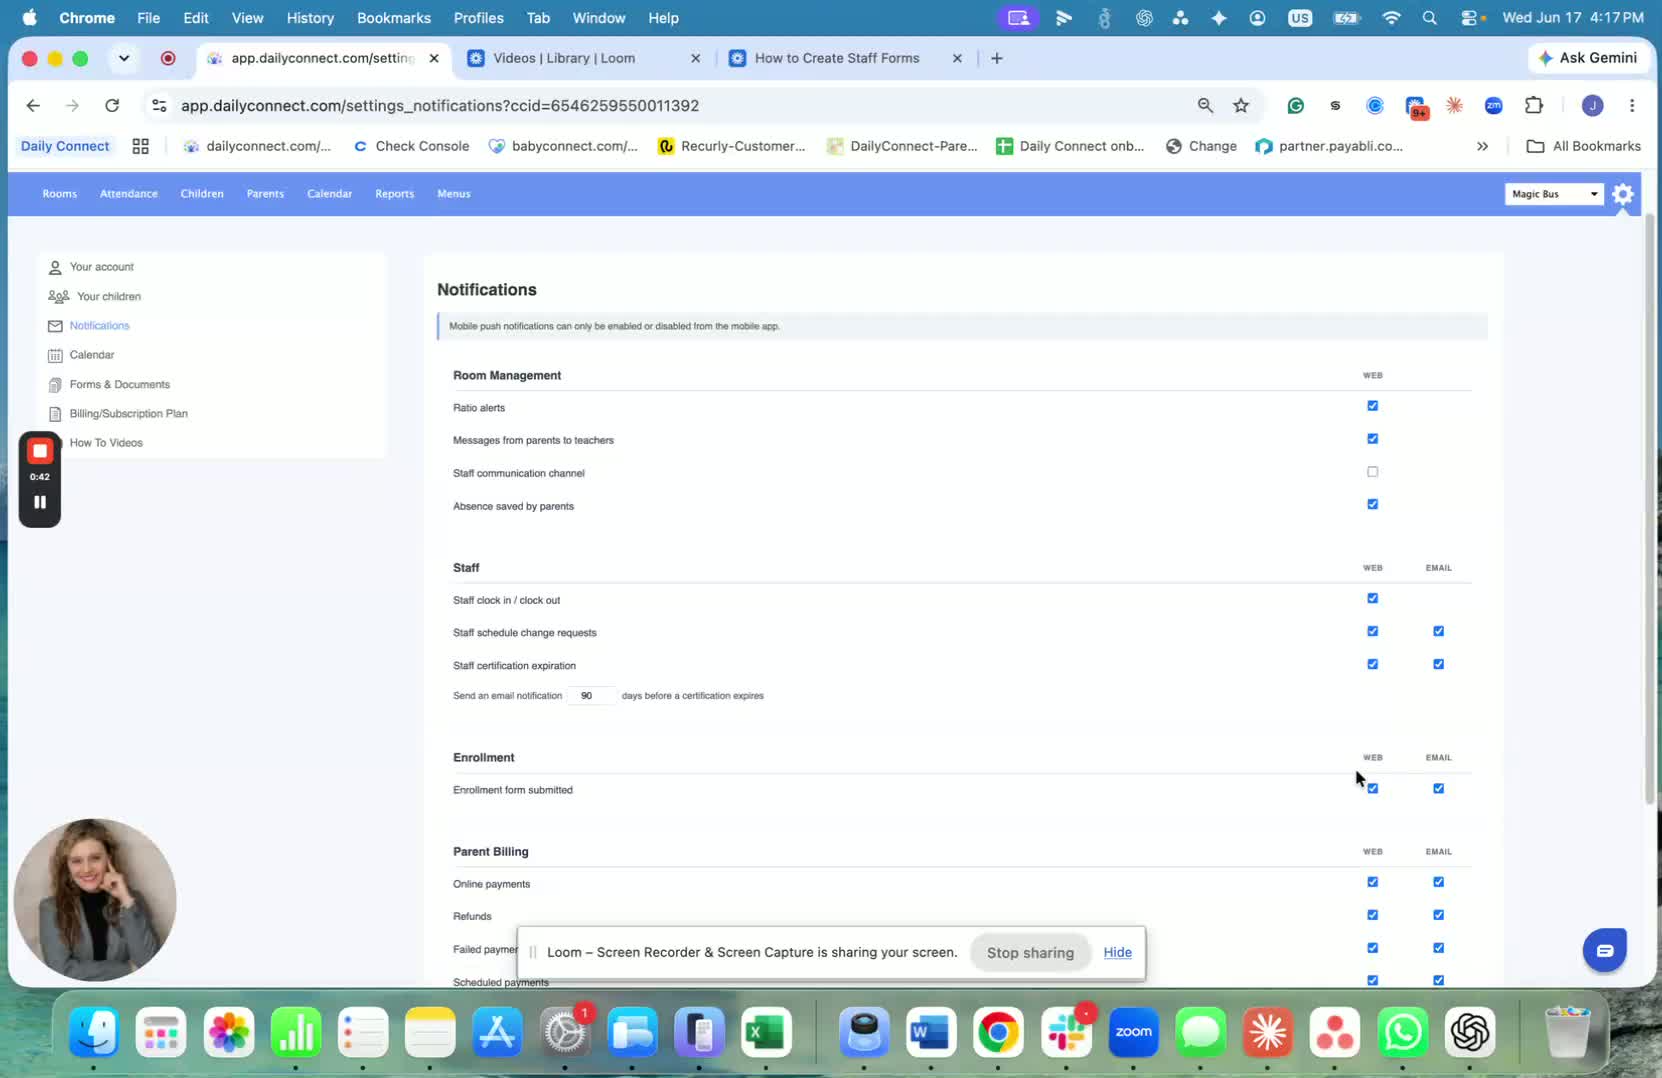Click Stop sharing button
Screen dimensions: 1662x1078
pos(1030,952)
